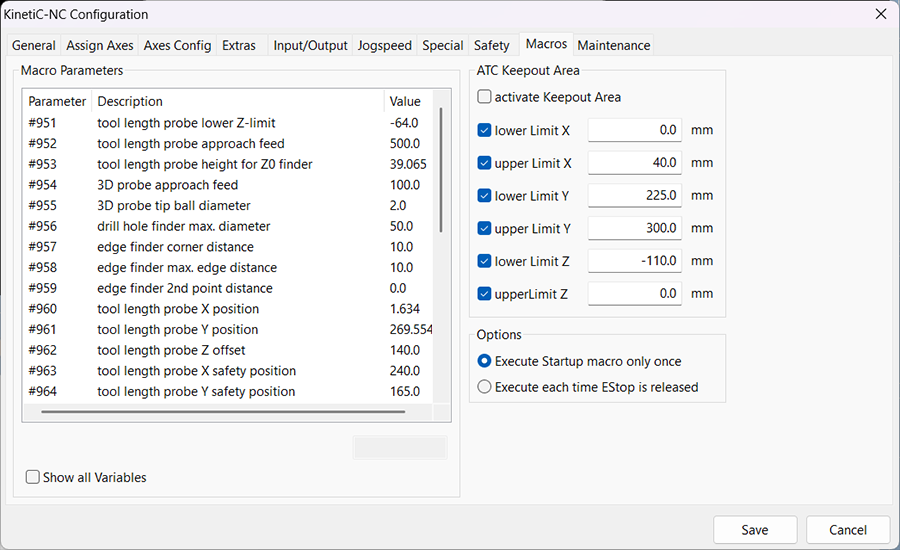Uncheck the lower Limit X checkbox

484,130
